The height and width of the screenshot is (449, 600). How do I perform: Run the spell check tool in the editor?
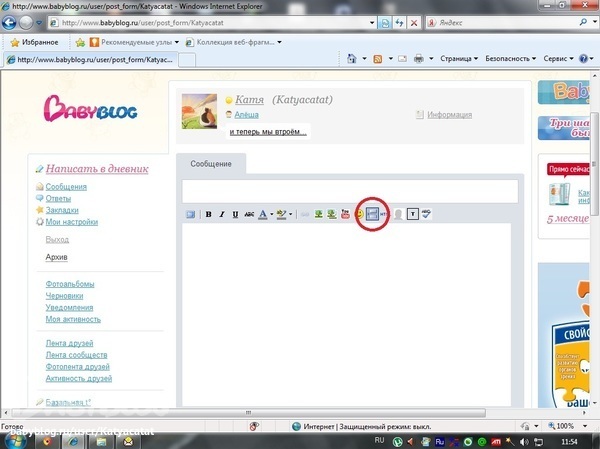click(x=425, y=214)
